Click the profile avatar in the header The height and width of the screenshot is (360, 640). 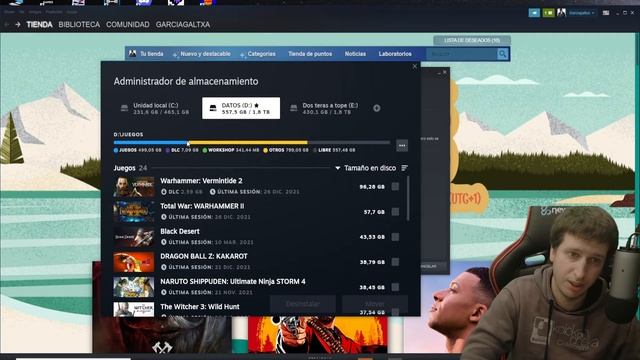[562, 13]
